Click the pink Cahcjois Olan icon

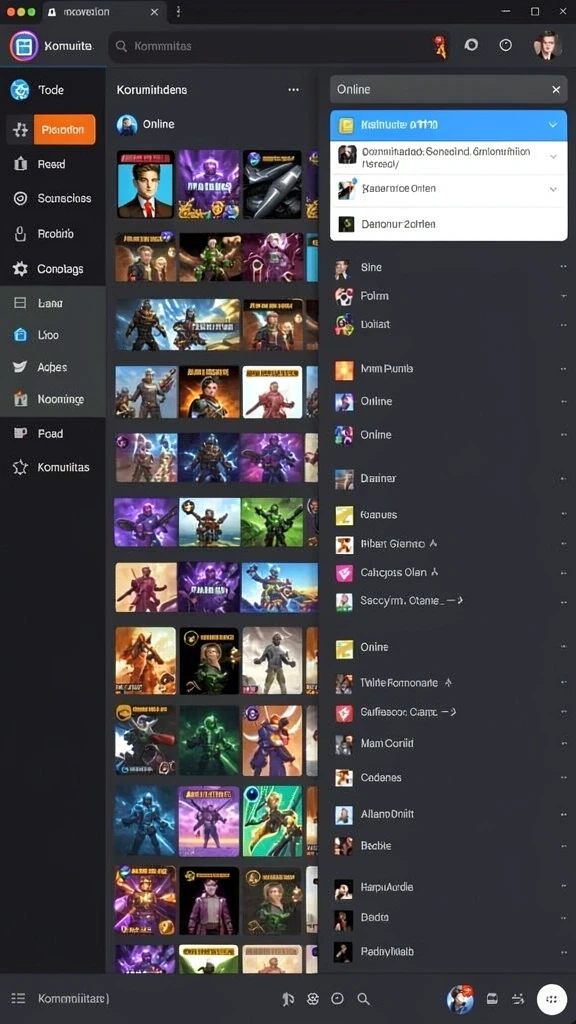click(344, 573)
